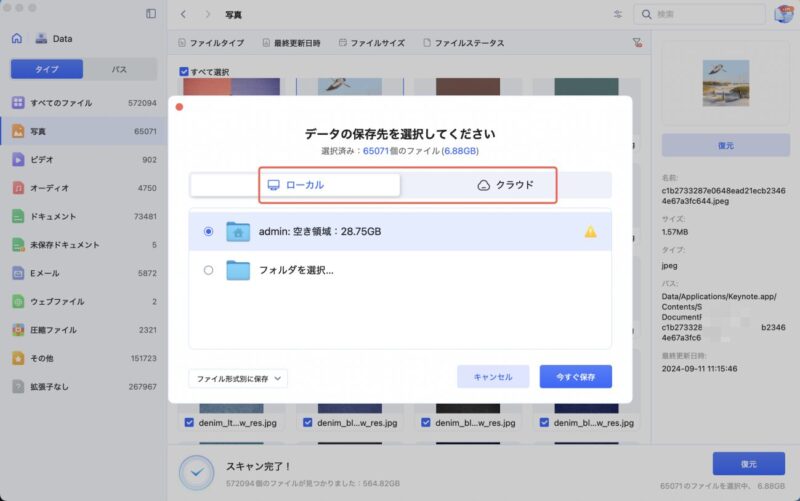Click the yellow warning icon beside admin
800x501 pixels.
[x=590, y=231]
